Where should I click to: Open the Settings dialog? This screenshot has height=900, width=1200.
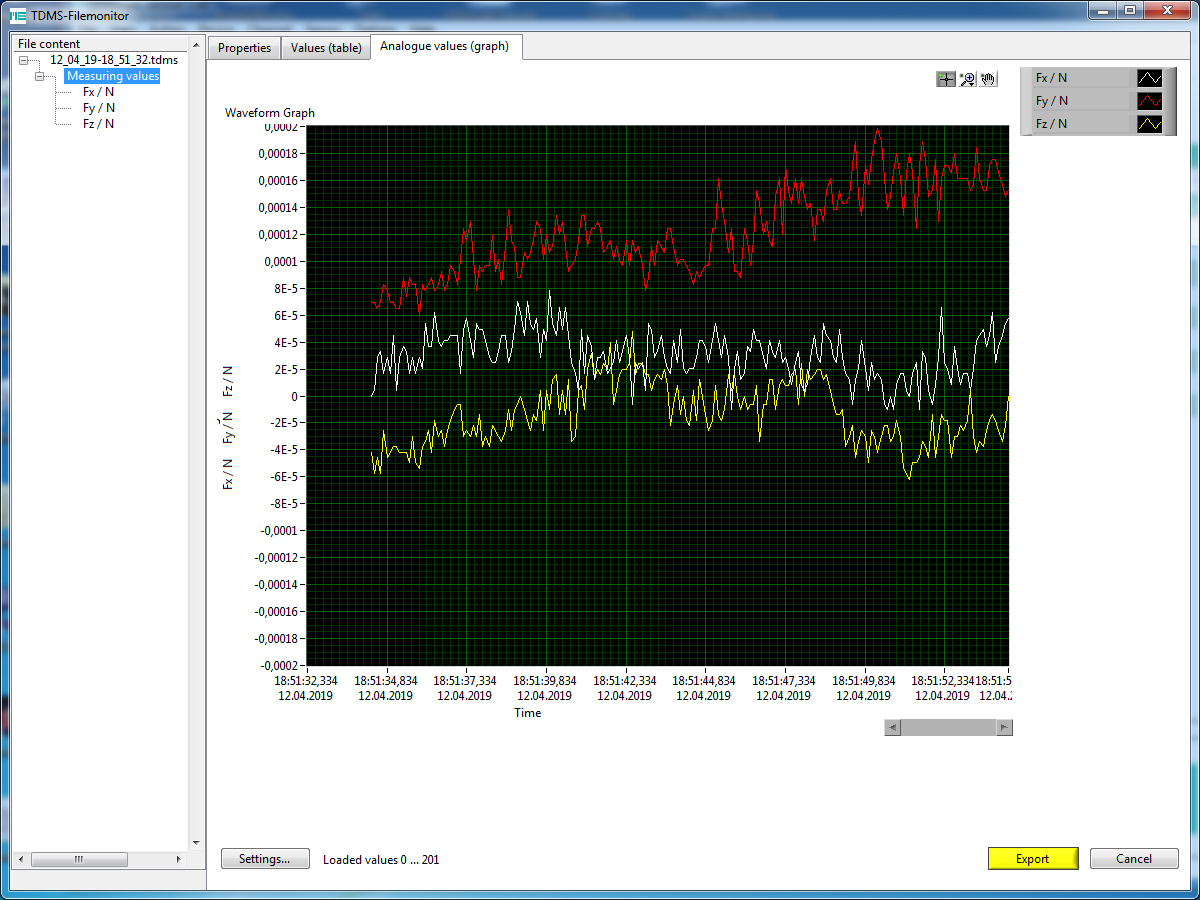(x=265, y=859)
